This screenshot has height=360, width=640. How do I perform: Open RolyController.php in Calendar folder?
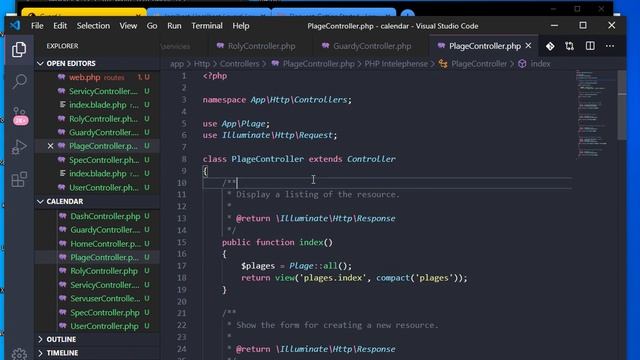[98, 271]
